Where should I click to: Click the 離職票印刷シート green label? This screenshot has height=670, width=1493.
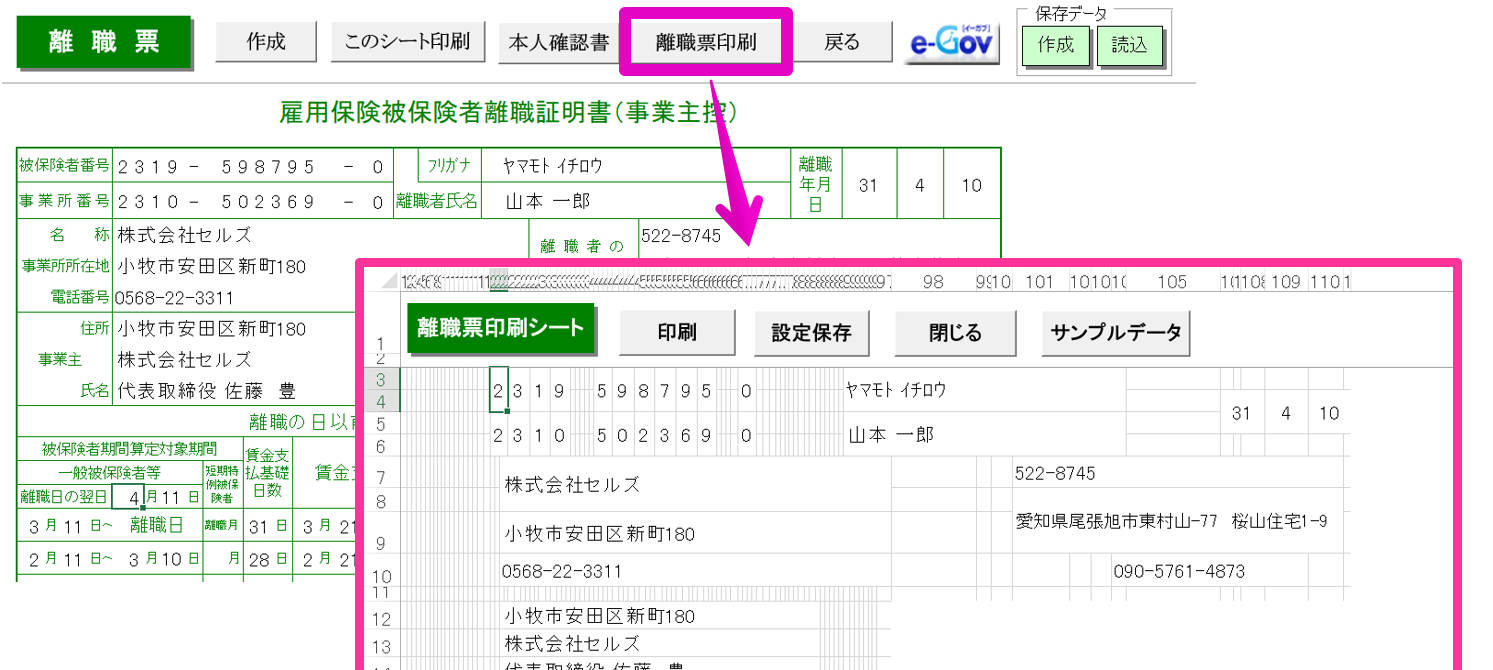[x=500, y=328]
